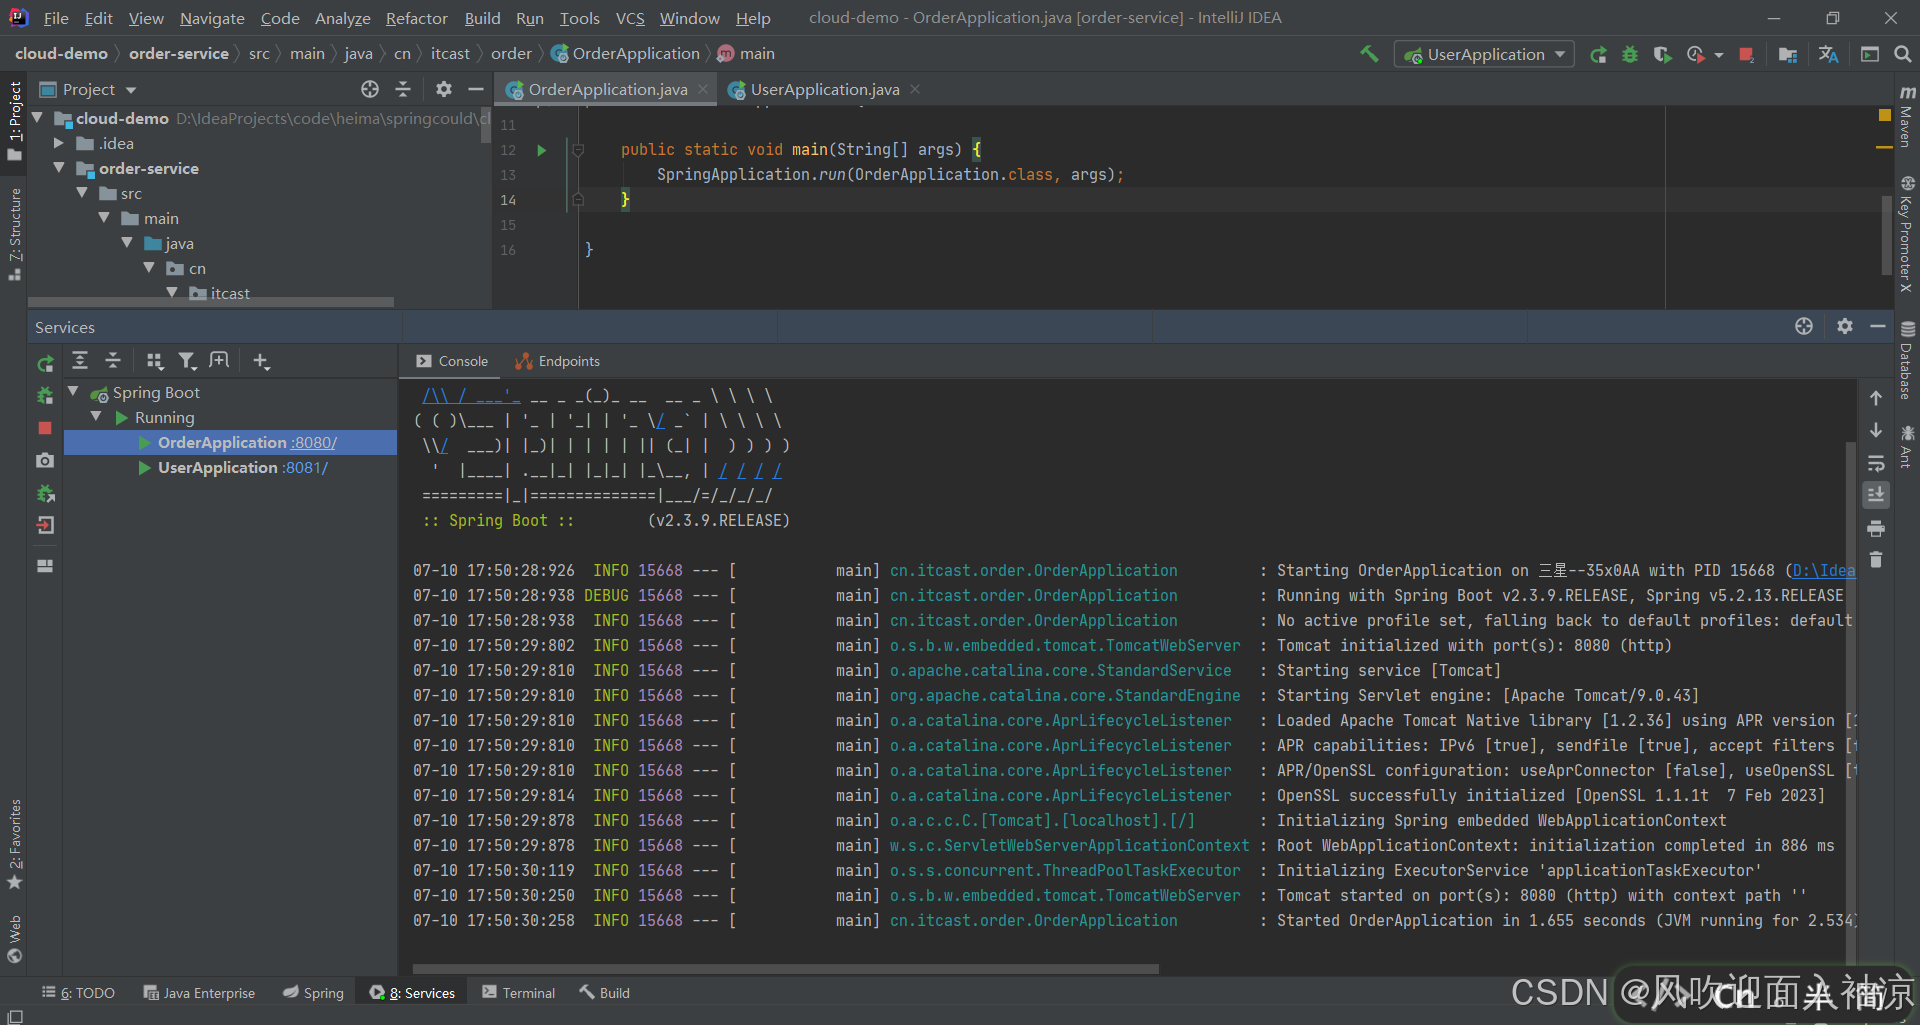Toggle soft-wrap in console
Image resolution: width=1920 pixels, height=1025 pixels.
(1876, 463)
